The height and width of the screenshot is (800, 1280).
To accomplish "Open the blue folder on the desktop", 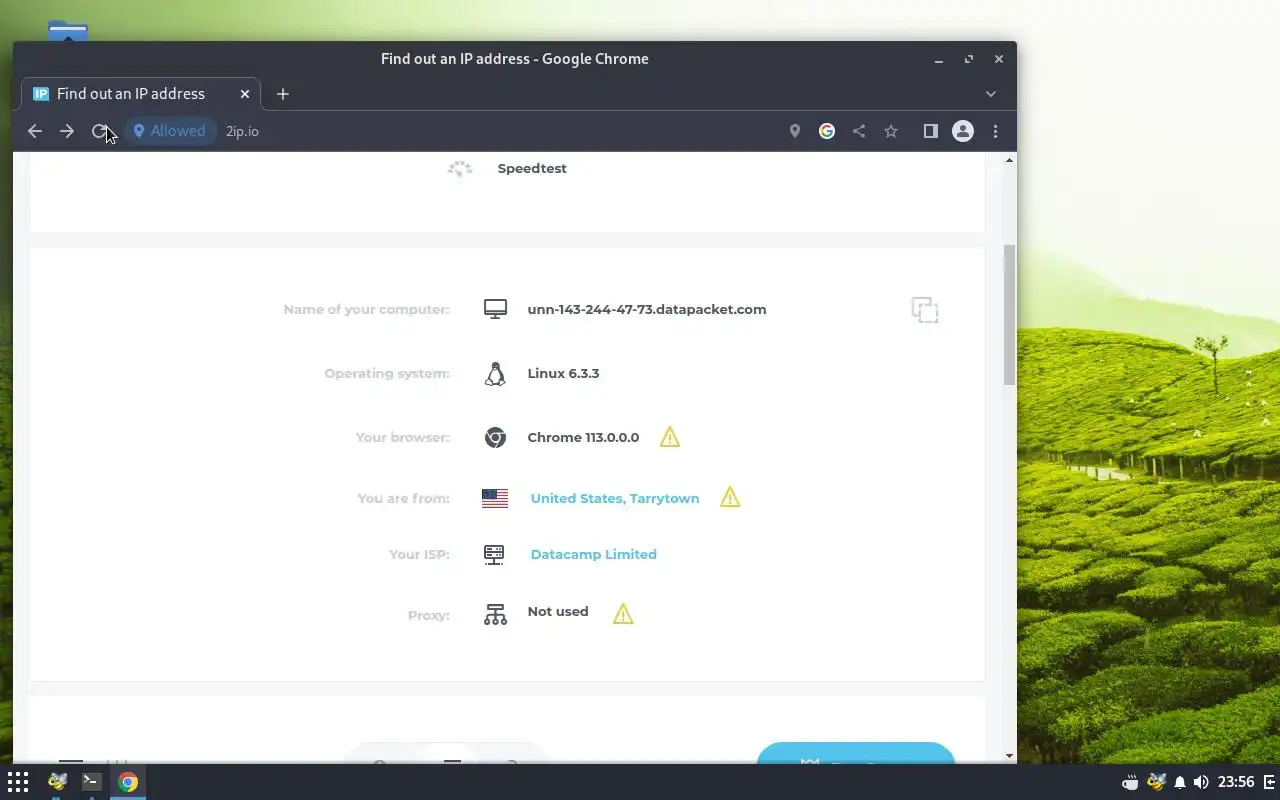I will (x=67, y=30).
